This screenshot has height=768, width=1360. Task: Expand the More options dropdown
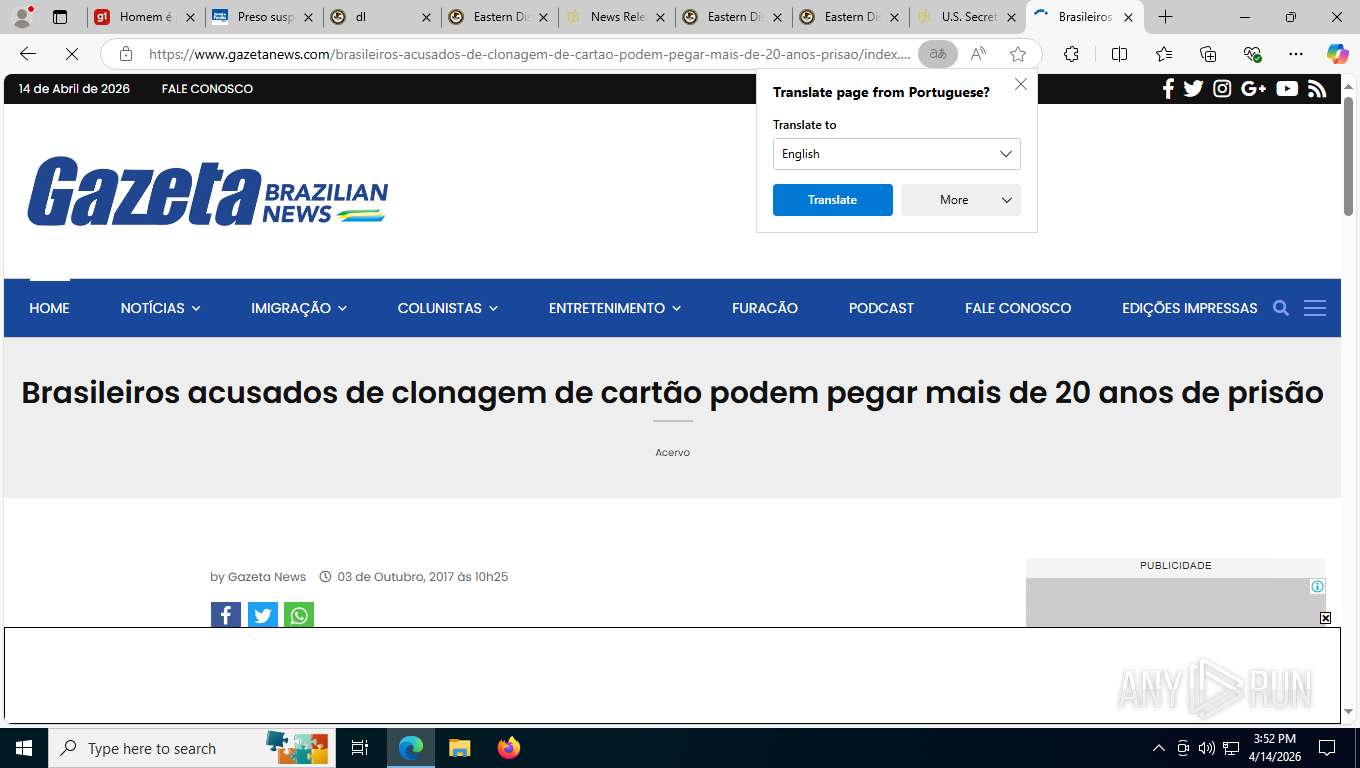[960, 200]
